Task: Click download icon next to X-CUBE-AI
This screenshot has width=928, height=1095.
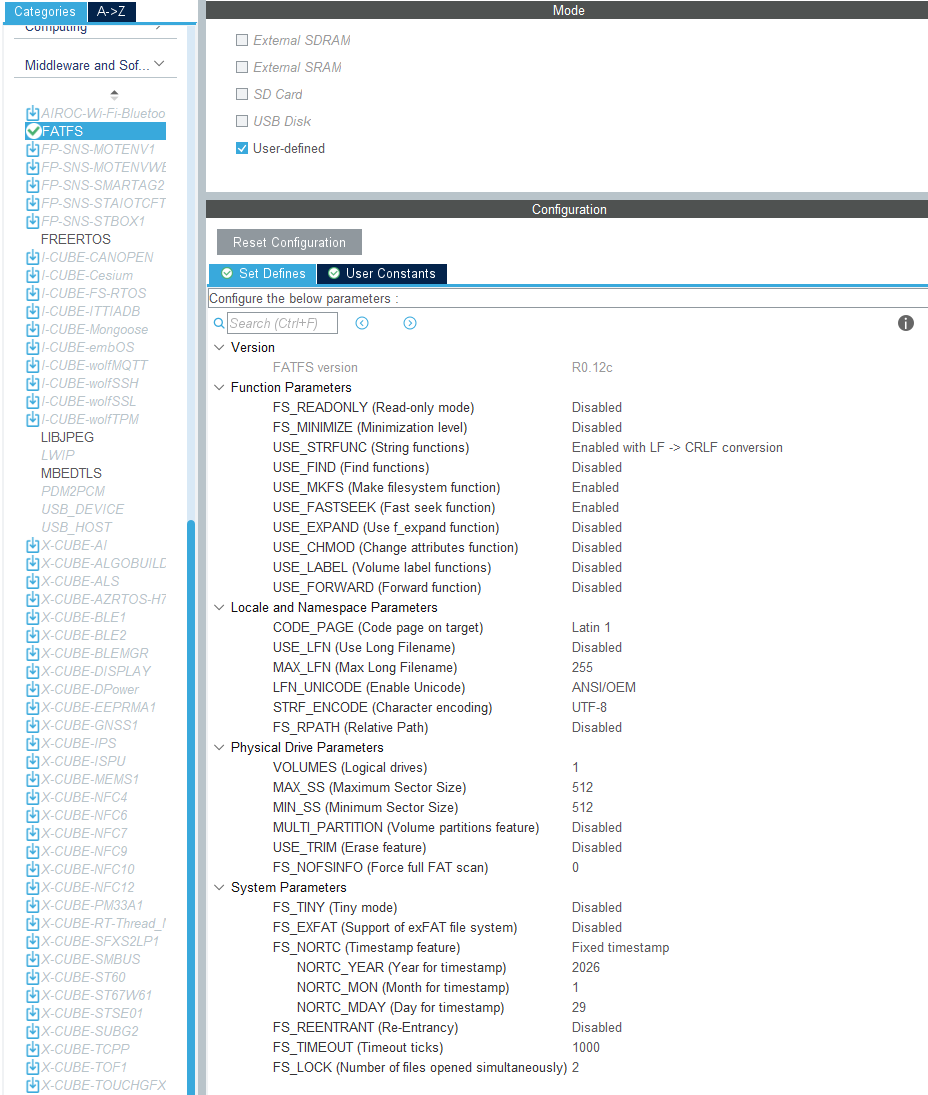Action: pos(32,545)
